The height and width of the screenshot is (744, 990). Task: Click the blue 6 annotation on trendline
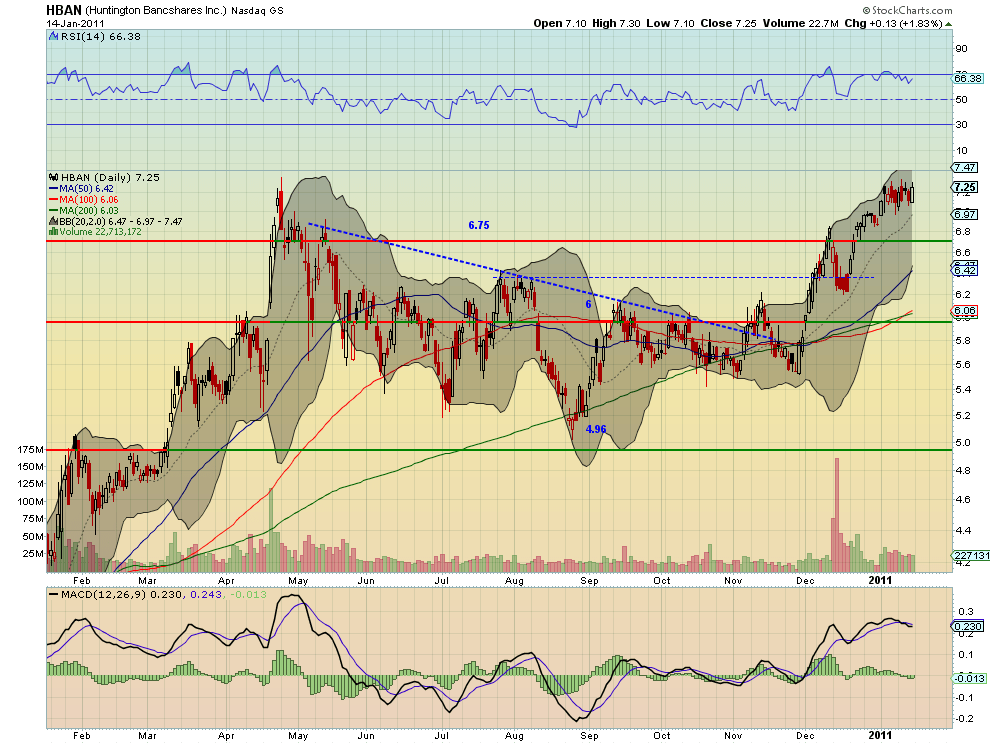[588, 304]
